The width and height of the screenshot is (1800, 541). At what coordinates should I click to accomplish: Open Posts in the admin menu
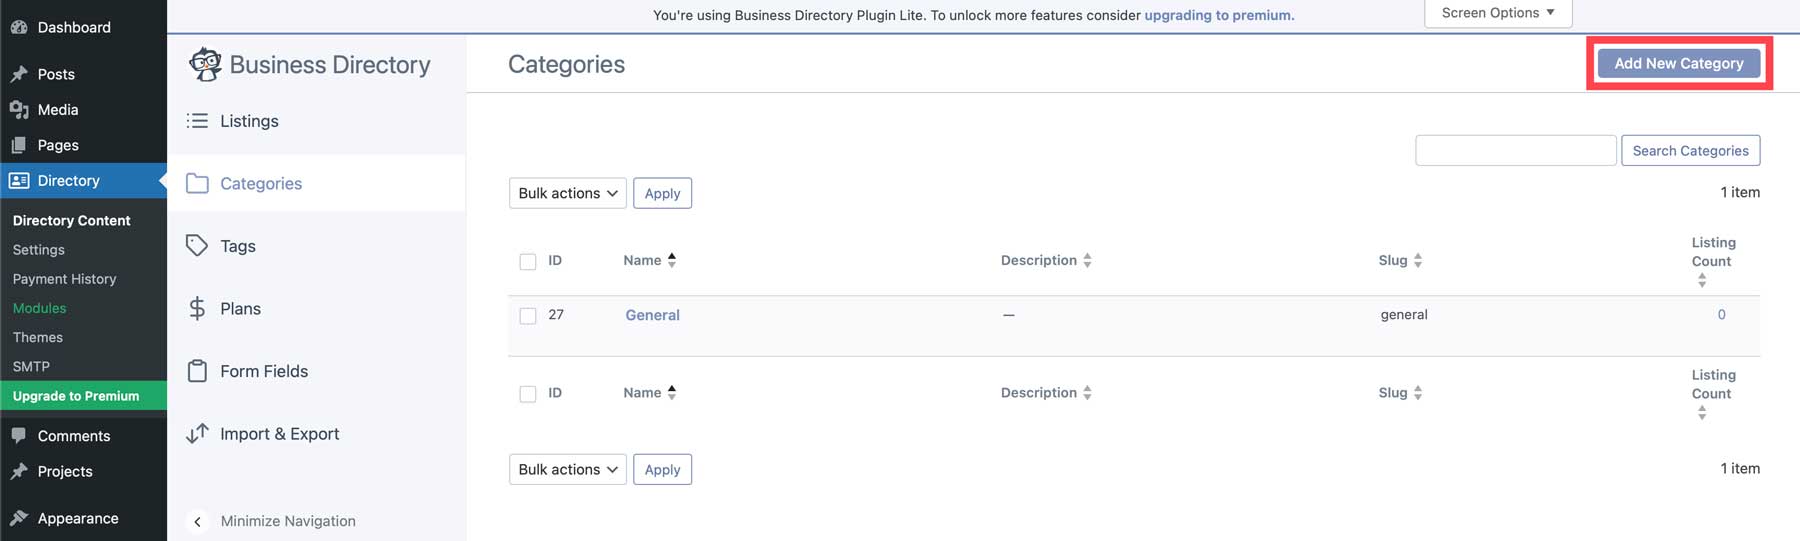[56, 74]
